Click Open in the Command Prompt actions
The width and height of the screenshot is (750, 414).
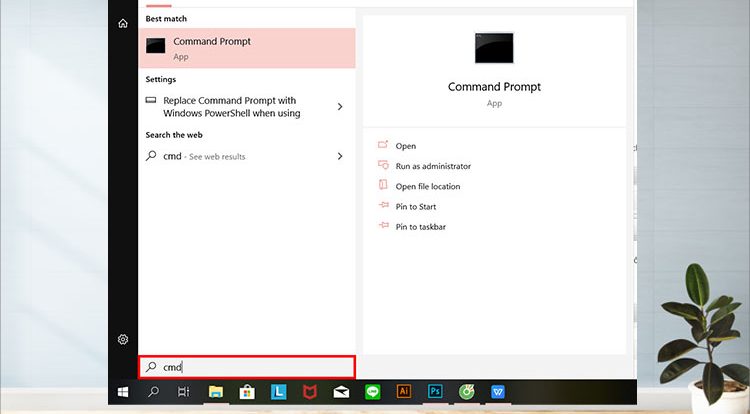pos(406,146)
